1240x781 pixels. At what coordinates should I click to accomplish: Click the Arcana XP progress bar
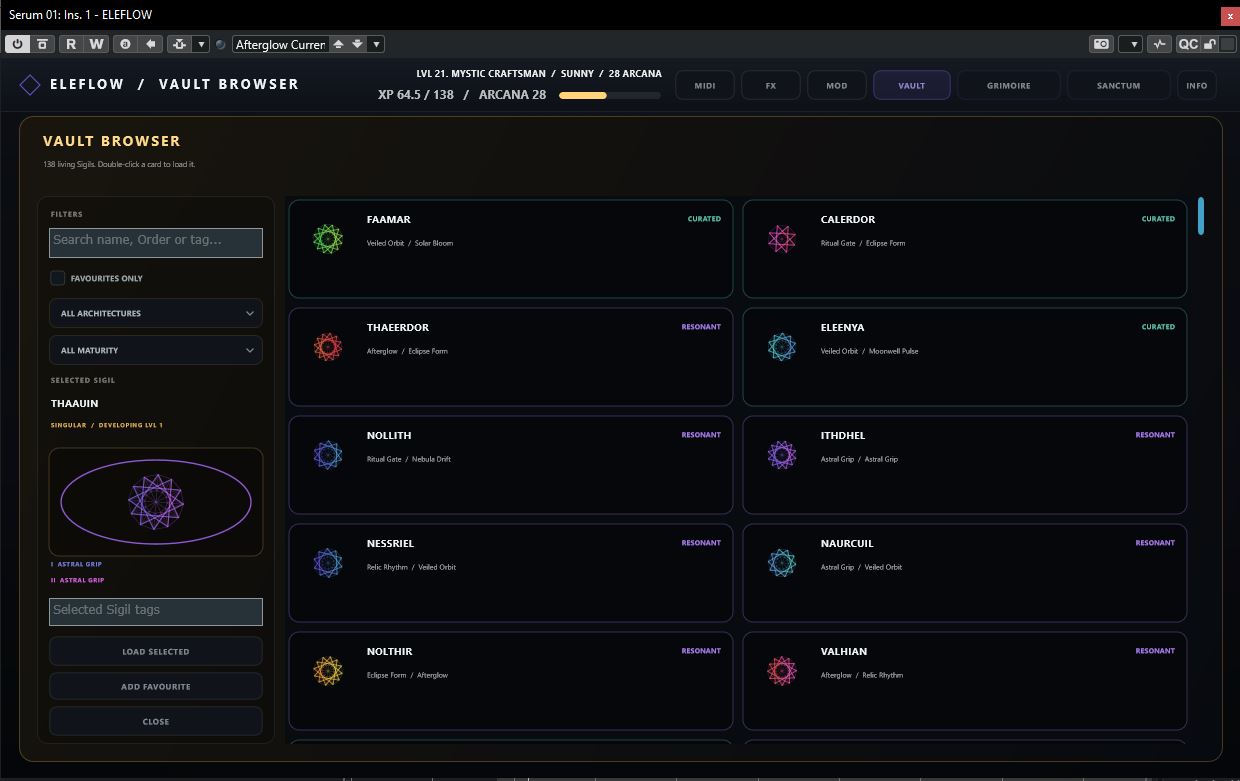tap(610, 96)
